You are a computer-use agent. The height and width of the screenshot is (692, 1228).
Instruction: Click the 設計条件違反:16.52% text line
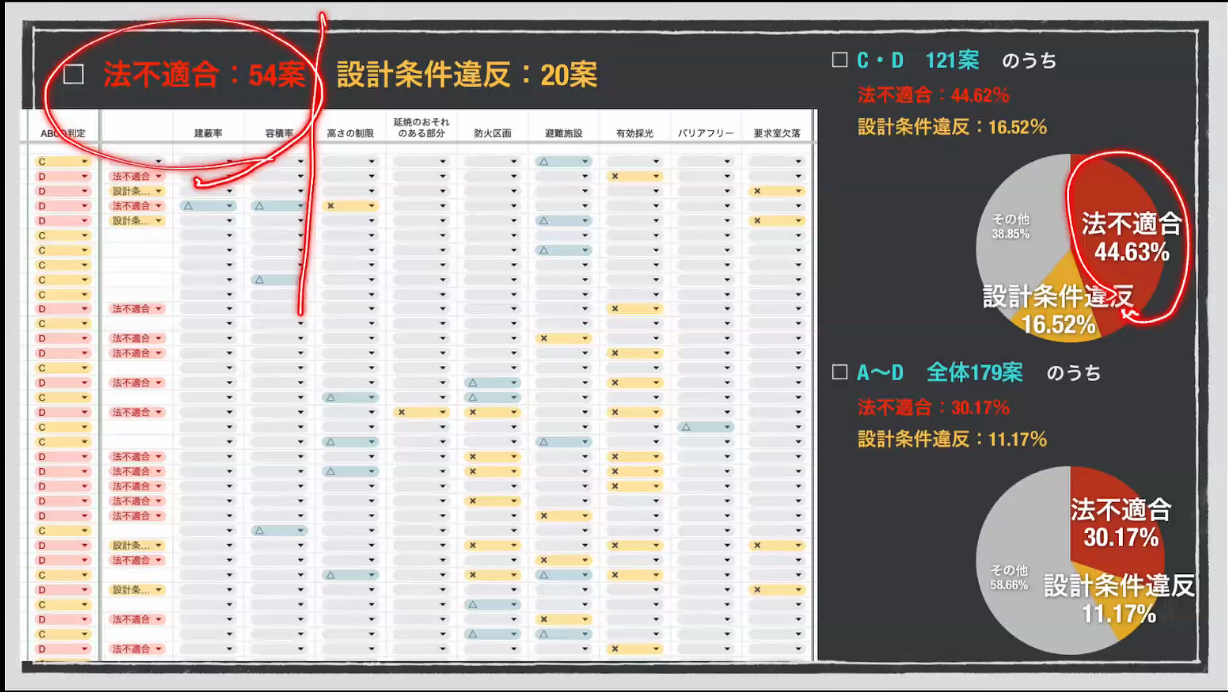952,127
